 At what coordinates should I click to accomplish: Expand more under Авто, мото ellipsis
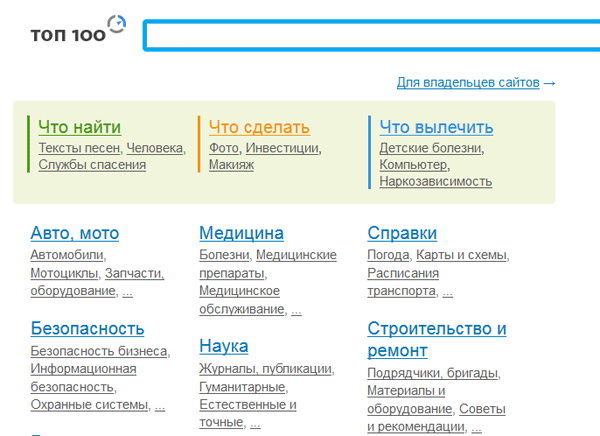tap(127, 292)
